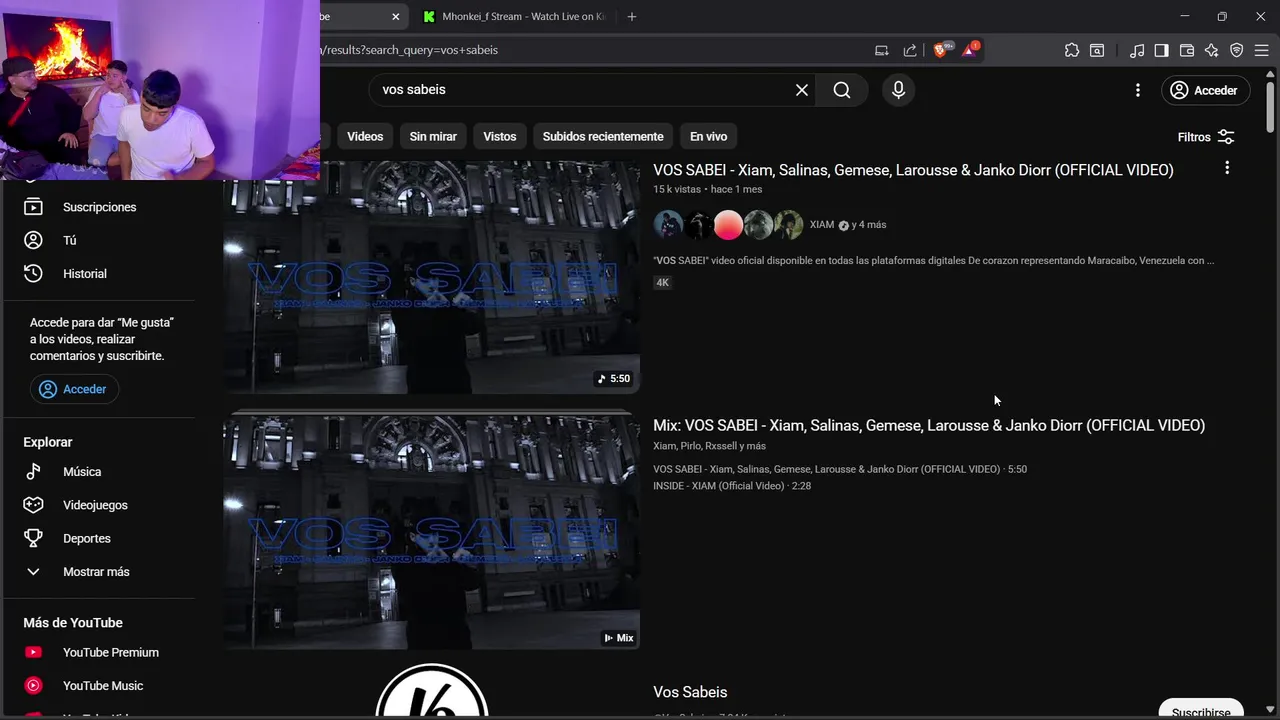This screenshot has width=1280, height=720.
Task: Close the current YouTube browser tab
Action: (x=395, y=17)
